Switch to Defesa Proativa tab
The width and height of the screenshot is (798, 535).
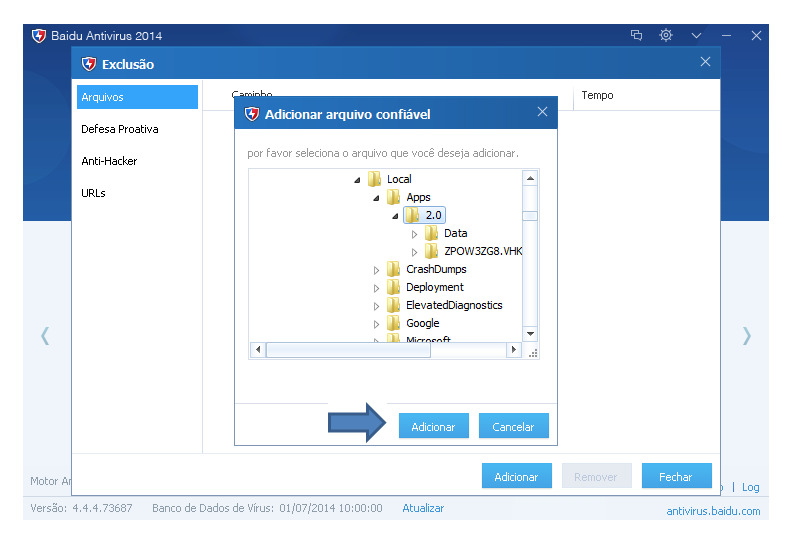pos(120,129)
